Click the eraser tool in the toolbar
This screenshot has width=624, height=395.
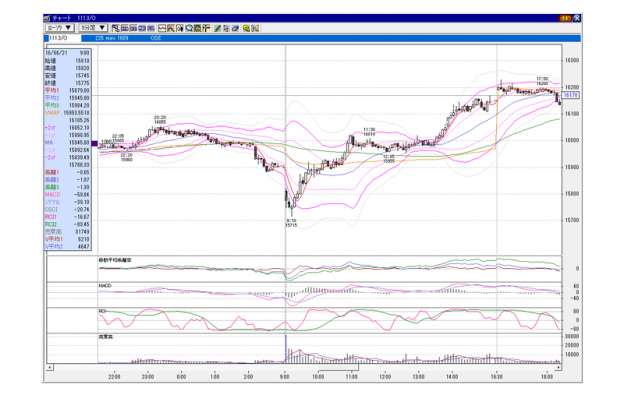[235, 28]
